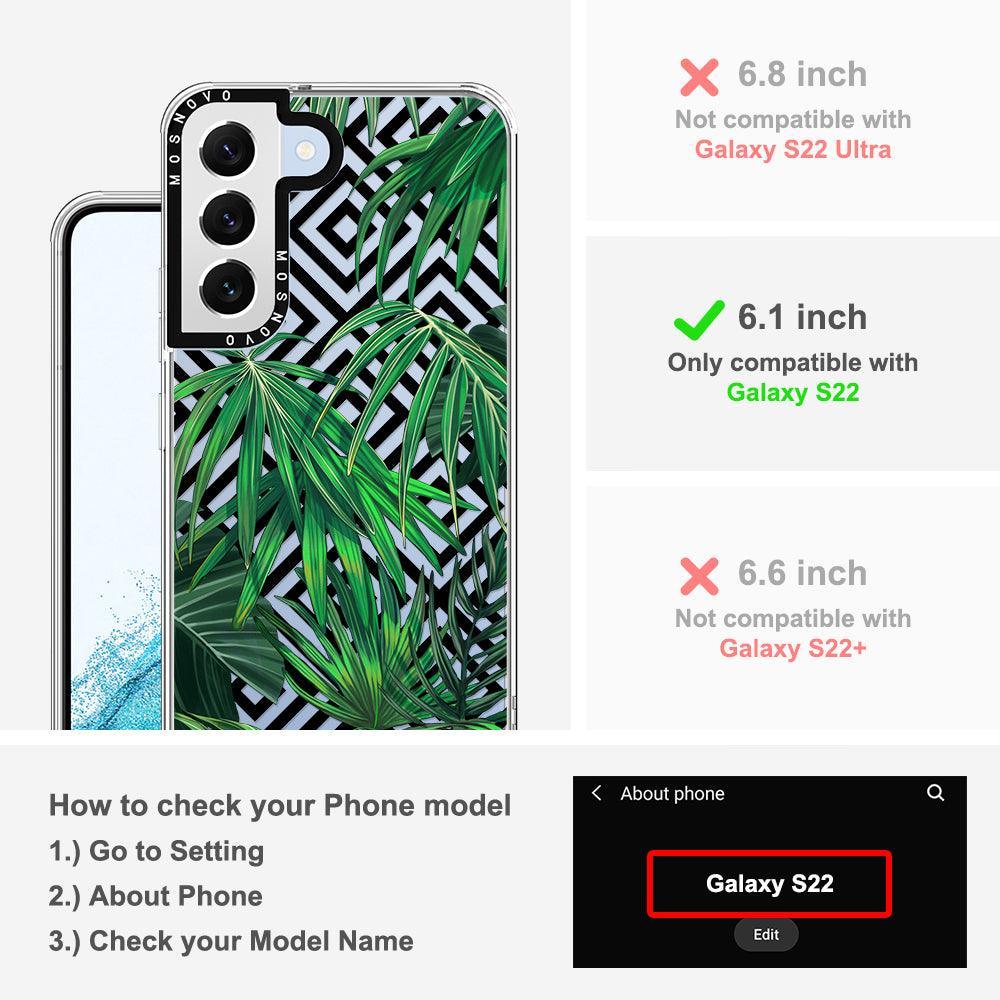
Task: Click the back arrow beside About phone
Action: coord(596,793)
